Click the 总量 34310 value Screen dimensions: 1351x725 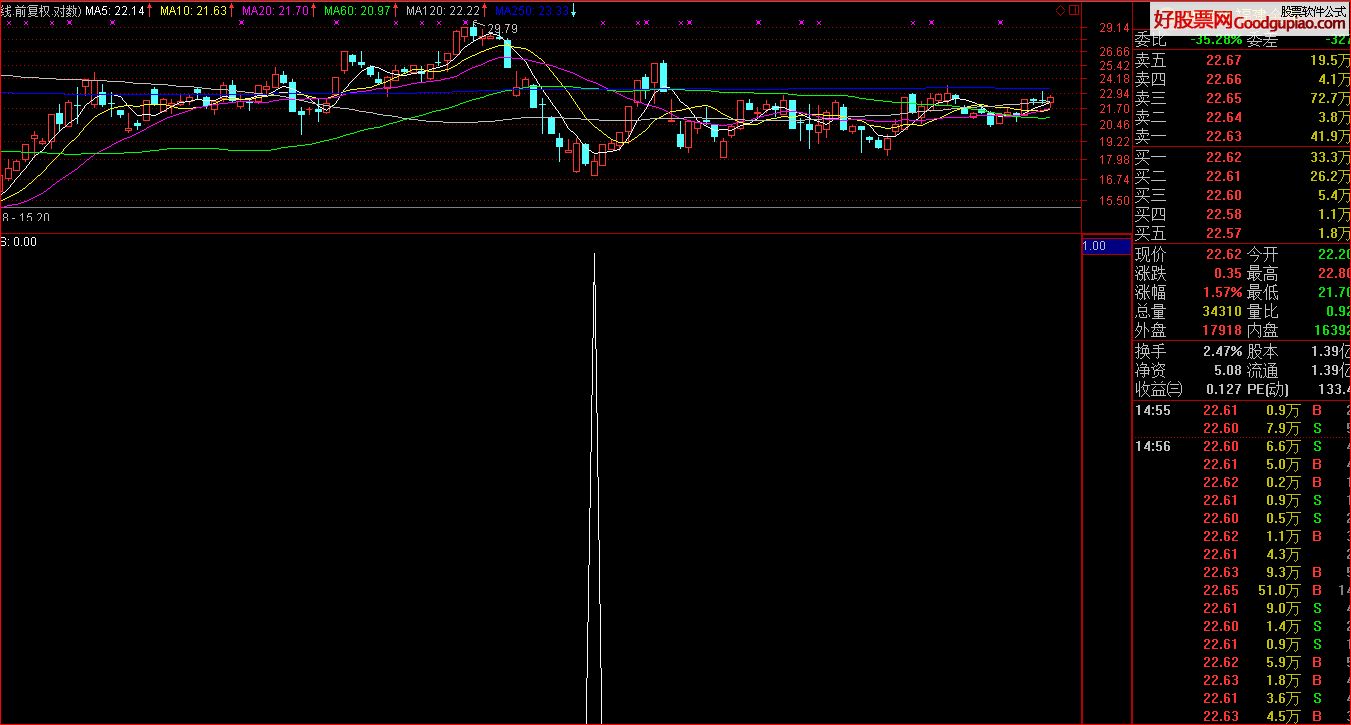(1222, 312)
